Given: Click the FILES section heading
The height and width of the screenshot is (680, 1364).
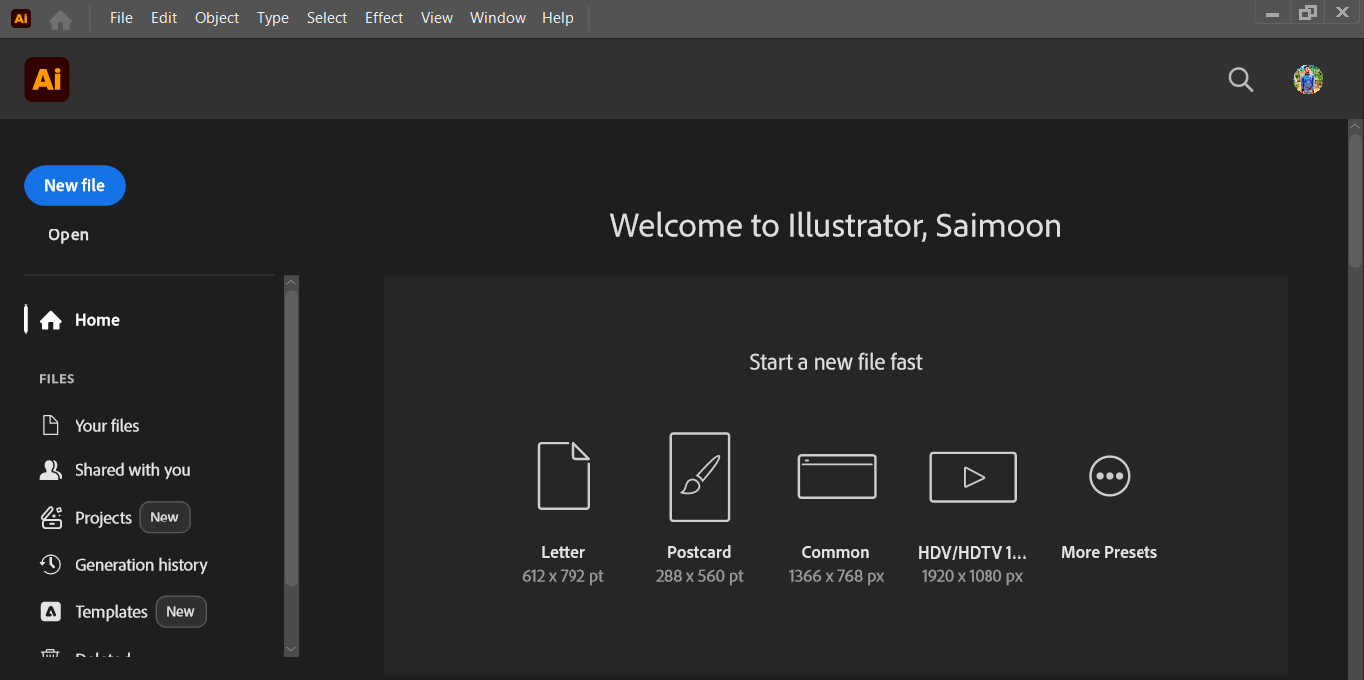Looking at the screenshot, I should pyautogui.click(x=57, y=379).
